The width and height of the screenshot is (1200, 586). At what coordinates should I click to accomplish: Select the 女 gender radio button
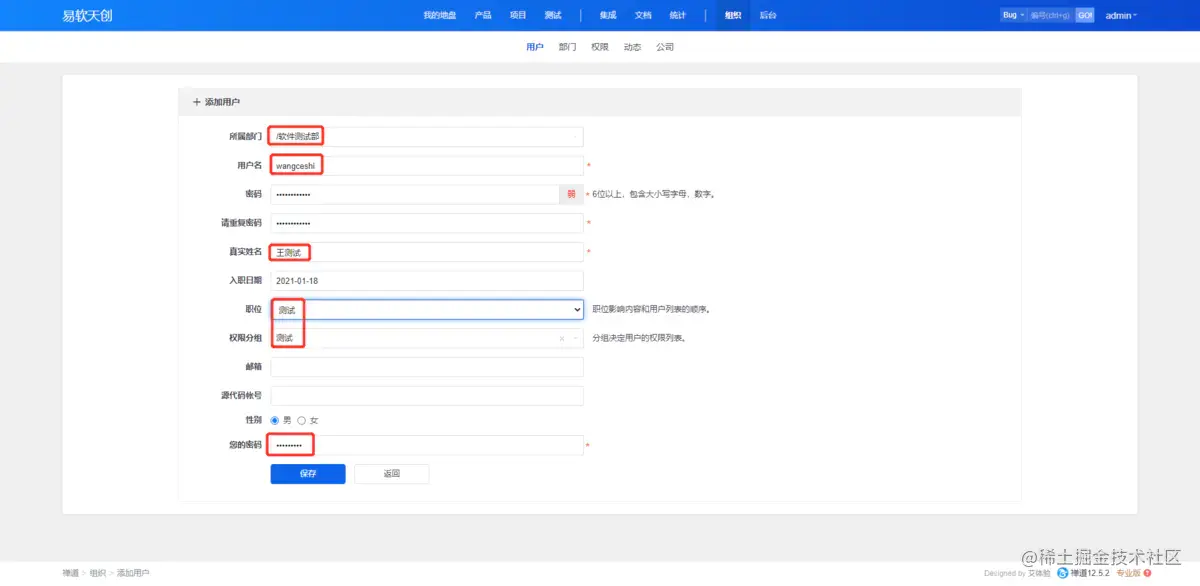[302, 420]
